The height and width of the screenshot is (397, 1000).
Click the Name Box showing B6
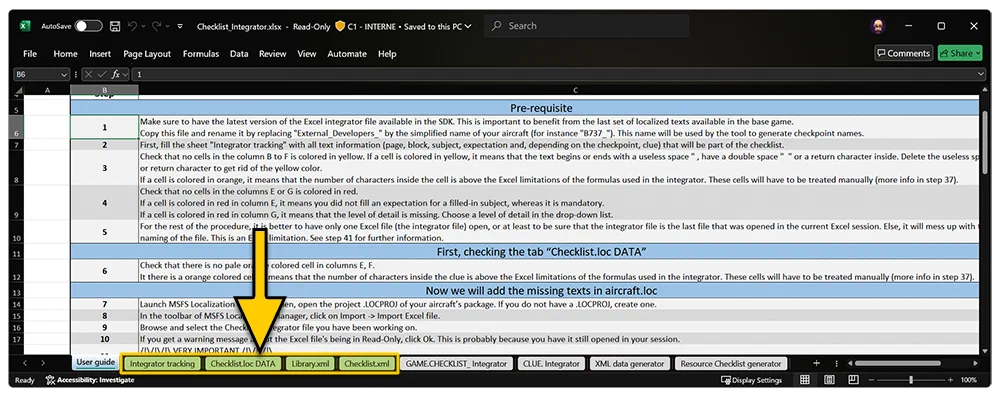coord(36,75)
